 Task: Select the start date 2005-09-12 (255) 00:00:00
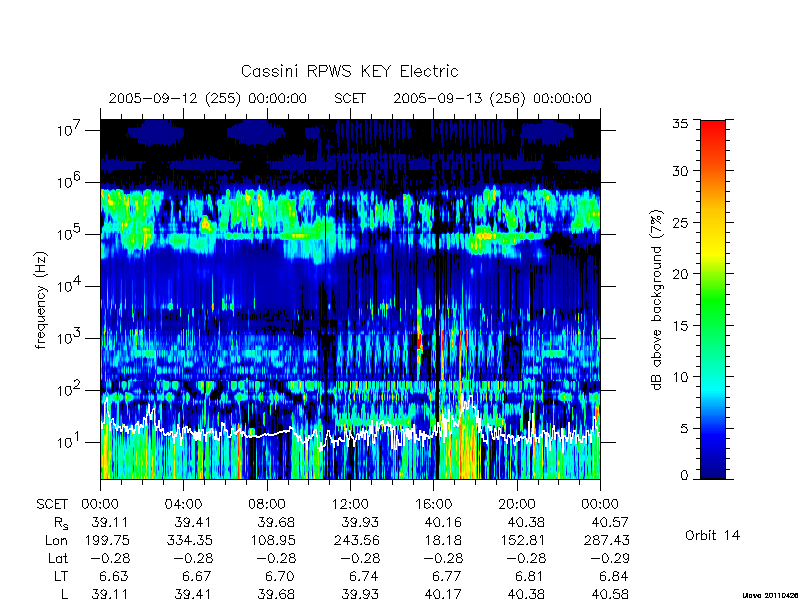point(208,98)
